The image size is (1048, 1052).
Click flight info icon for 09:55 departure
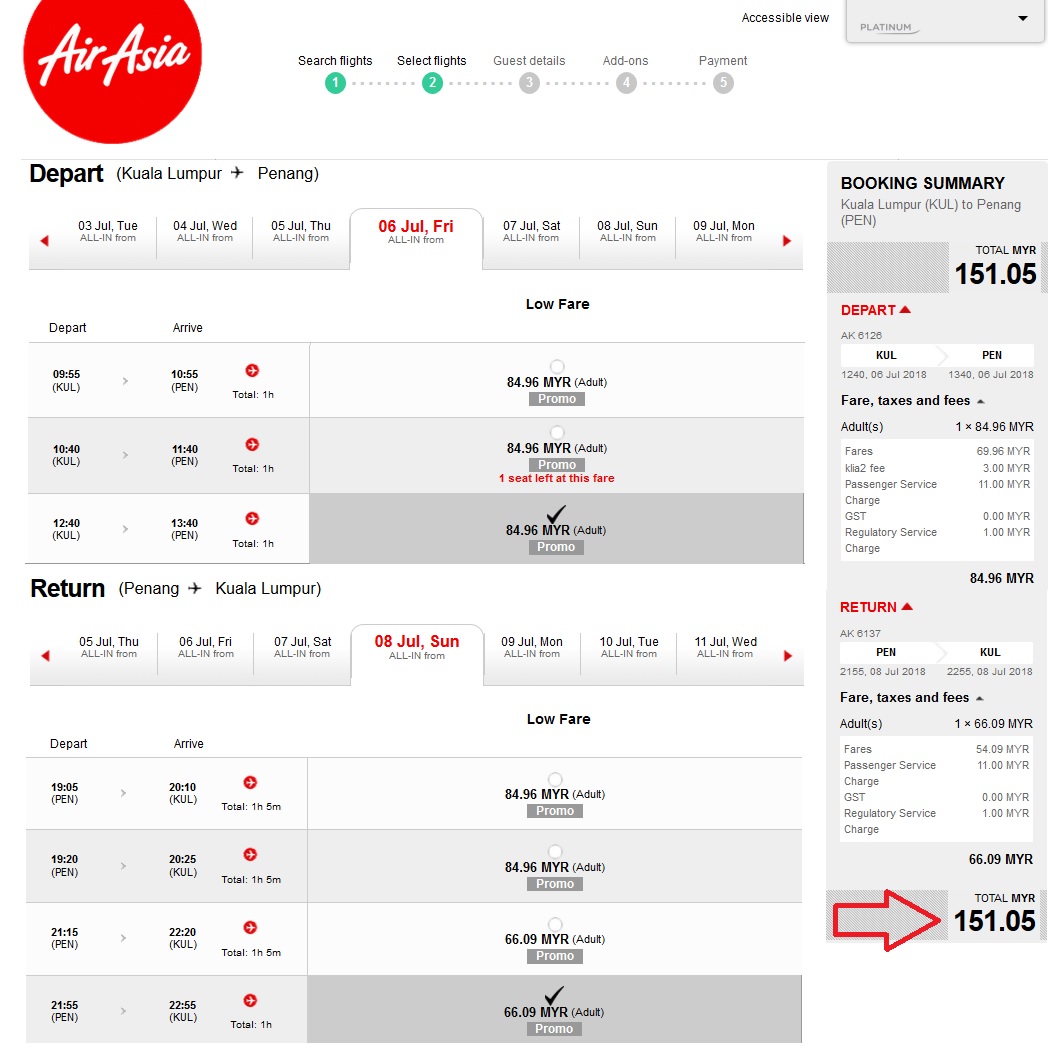[x=252, y=371]
